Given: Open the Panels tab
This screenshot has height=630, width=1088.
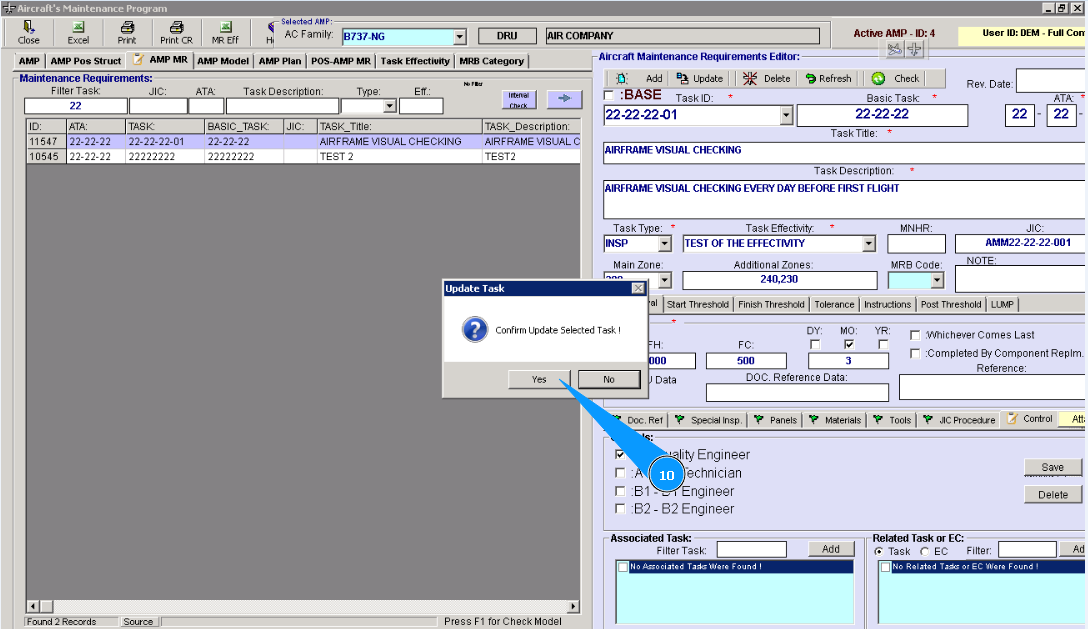Looking at the screenshot, I should click(x=776, y=420).
